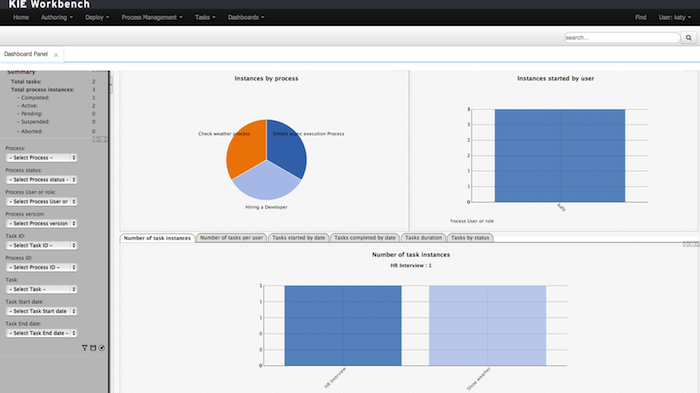700x393 pixels.
Task: Open the Authoring menu
Action: click(x=57, y=17)
